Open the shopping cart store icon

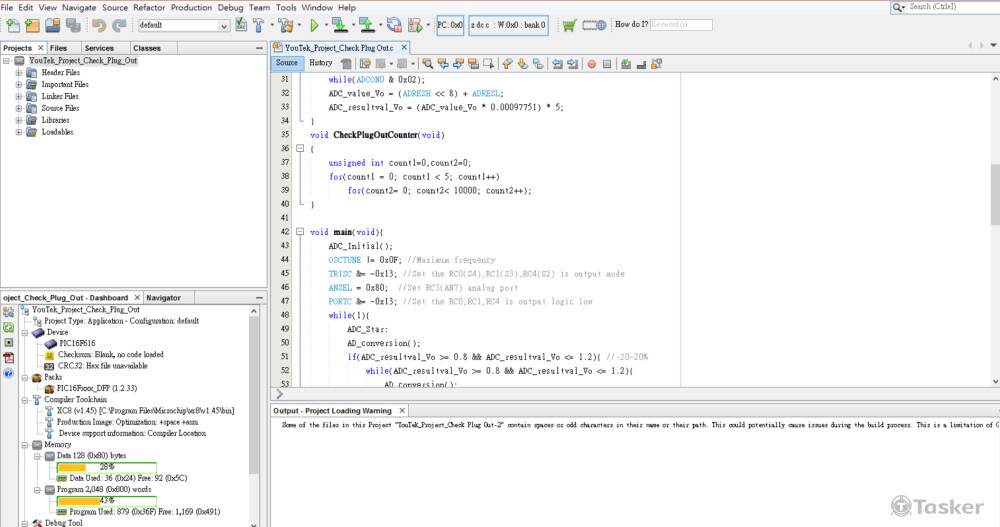(x=569, y=25)
